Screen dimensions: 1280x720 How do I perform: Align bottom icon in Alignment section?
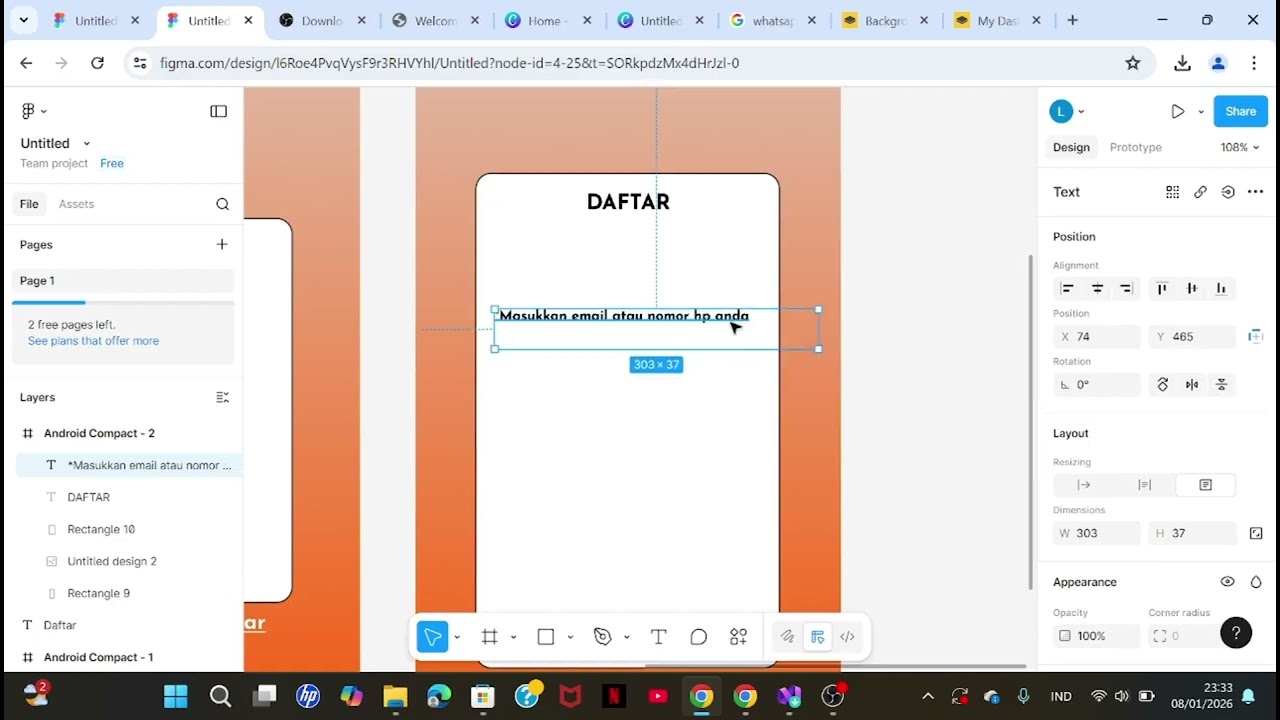1221,289
